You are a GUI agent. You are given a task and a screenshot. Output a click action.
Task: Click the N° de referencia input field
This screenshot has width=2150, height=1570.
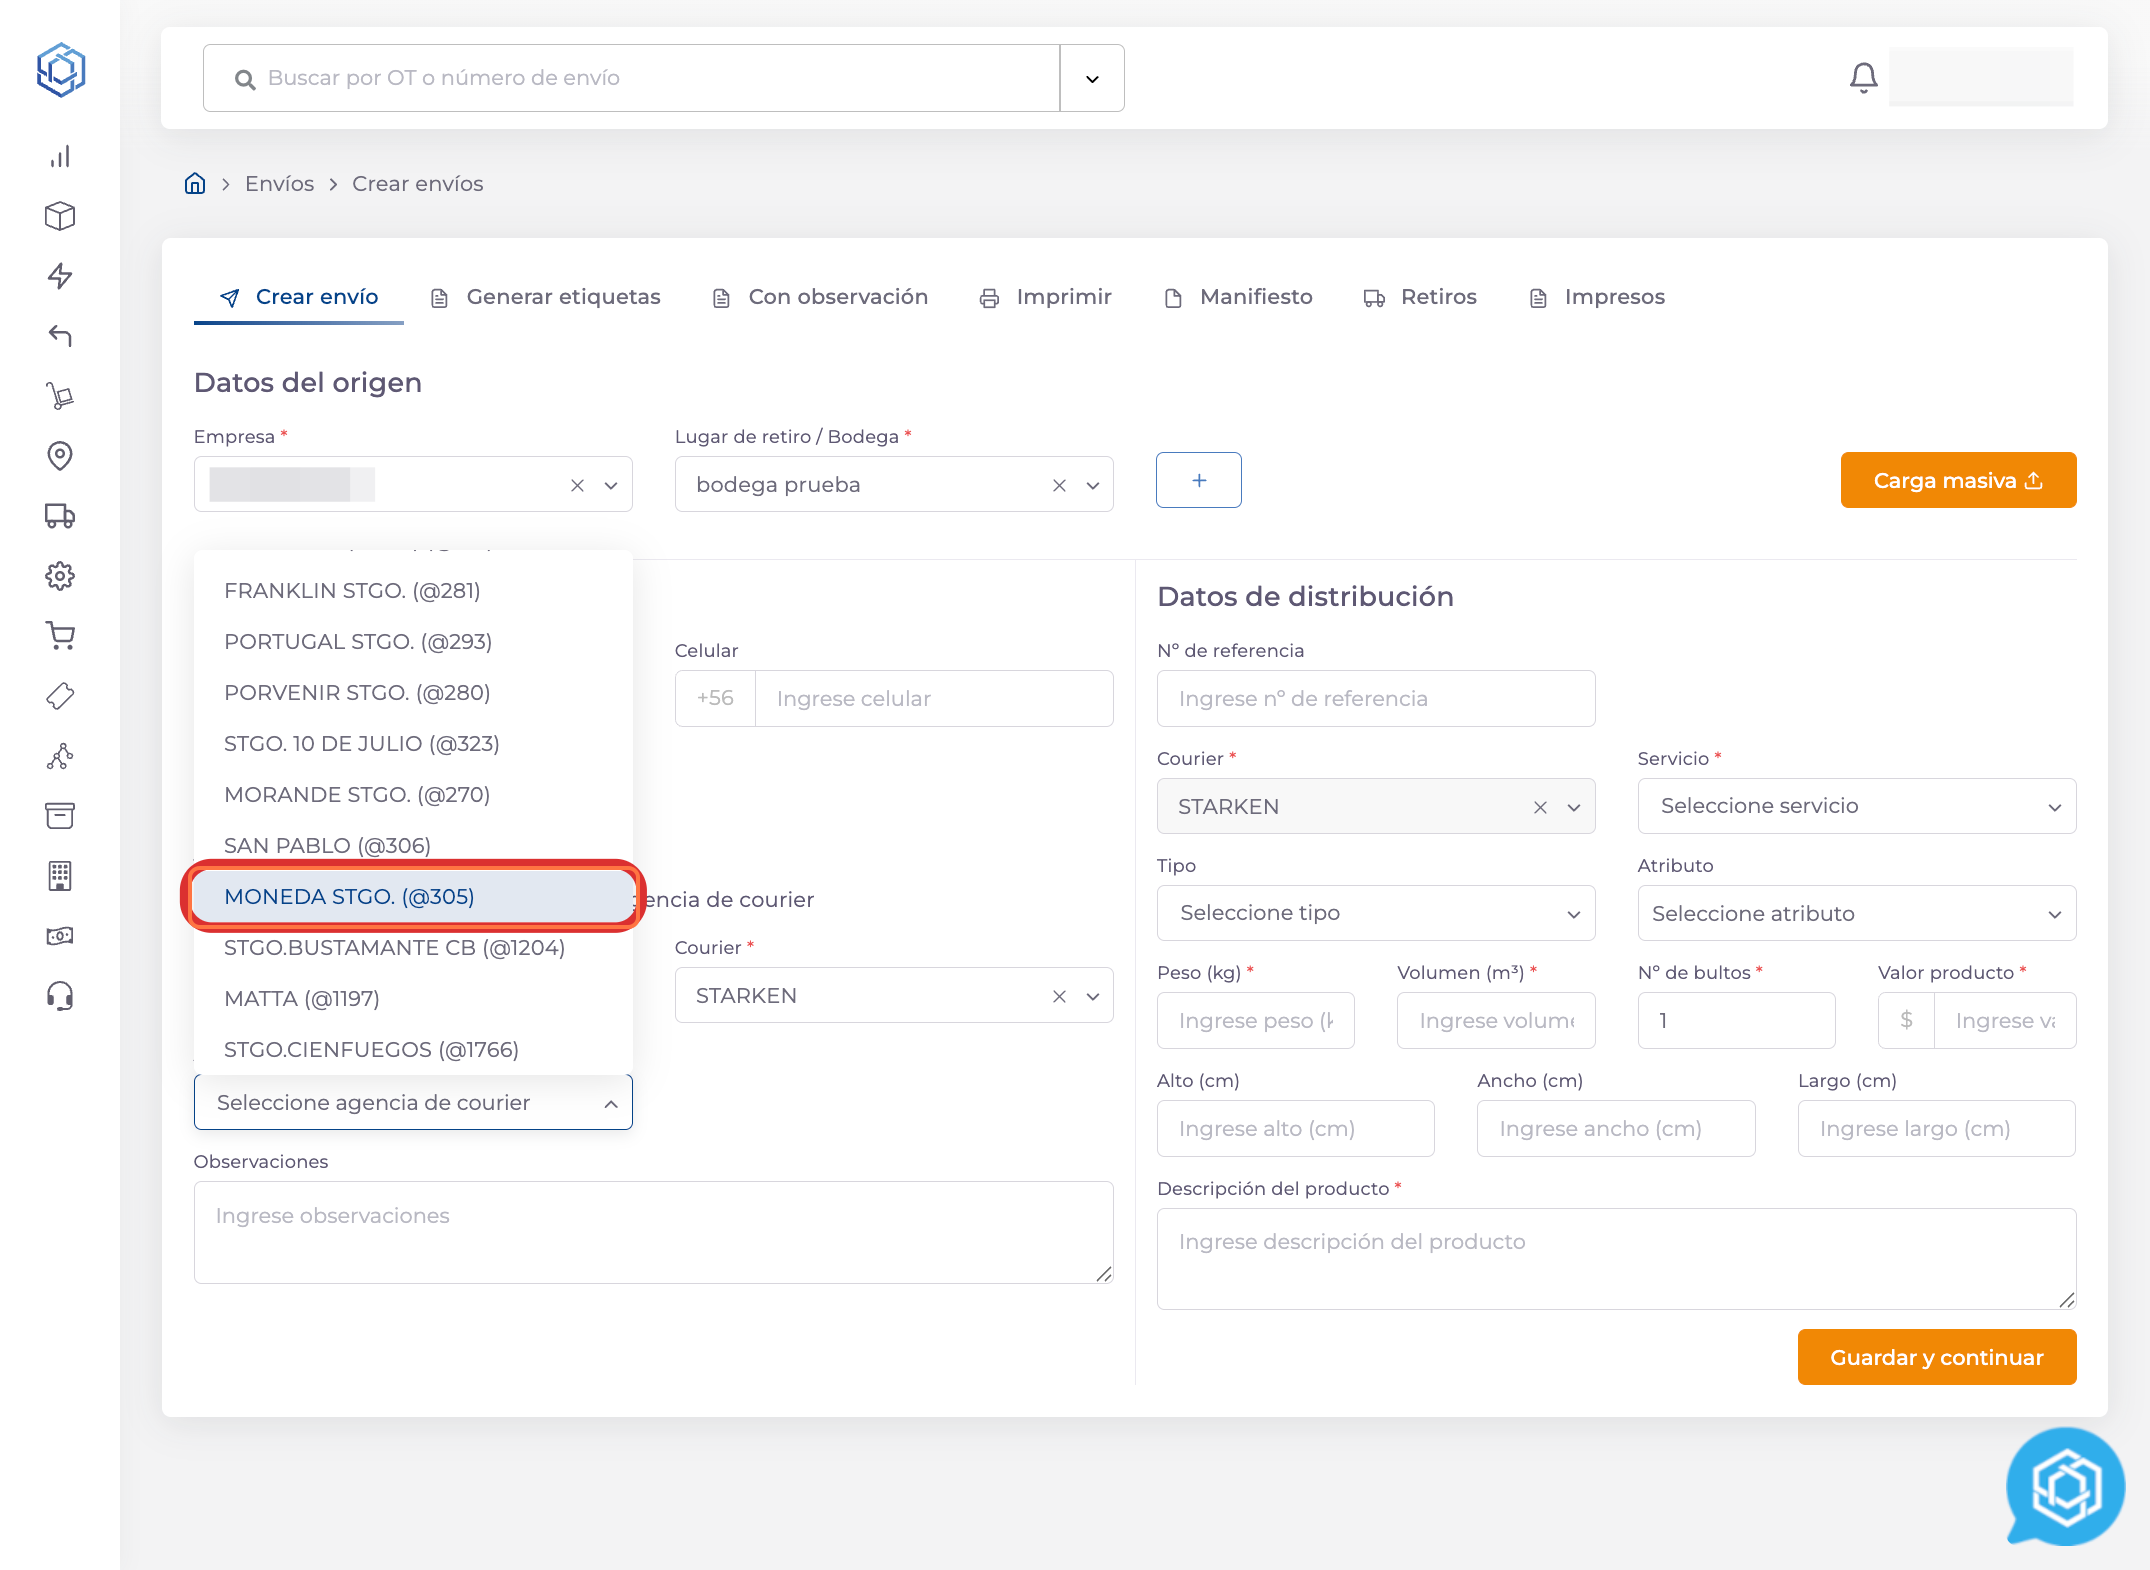[1375, 698]
